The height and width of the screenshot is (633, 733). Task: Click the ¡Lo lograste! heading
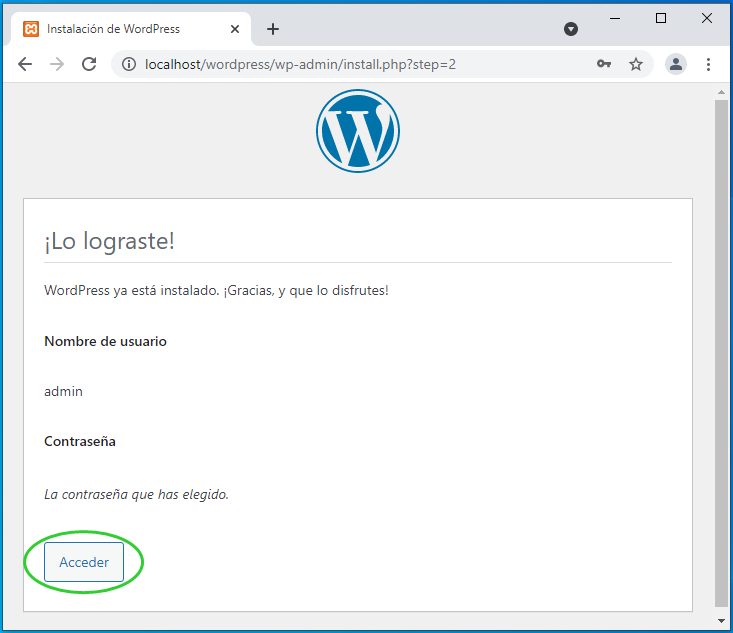point(109,241)
